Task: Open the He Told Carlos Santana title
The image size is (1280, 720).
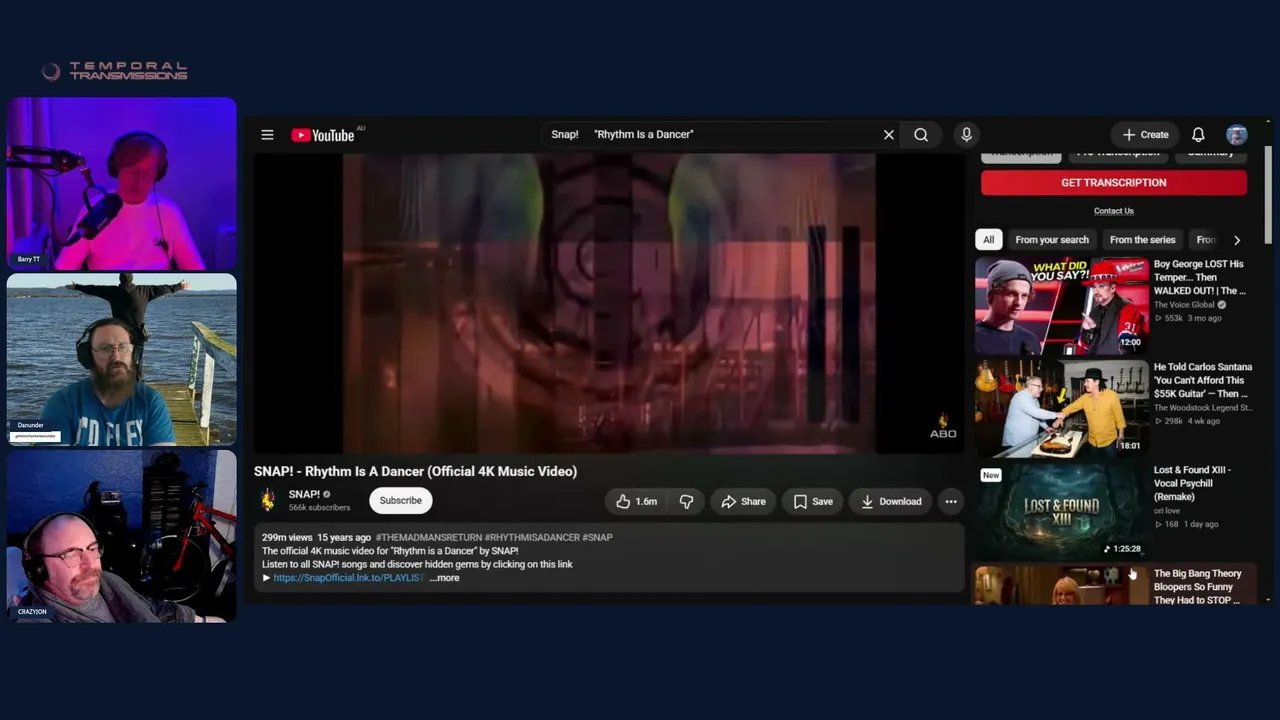Action: click(1203, 380)
